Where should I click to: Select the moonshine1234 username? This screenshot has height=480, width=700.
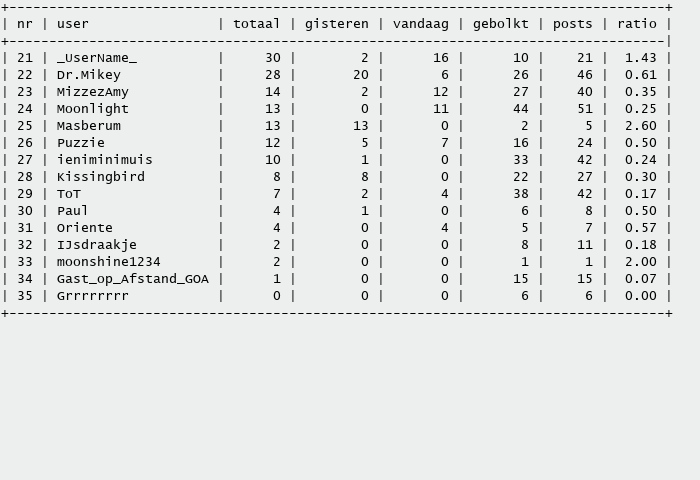108,262
